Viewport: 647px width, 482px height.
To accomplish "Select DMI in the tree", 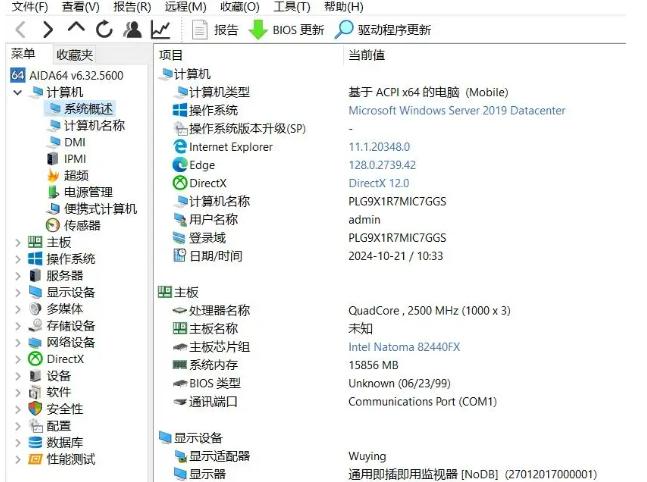I will click(x=67, y=142).
